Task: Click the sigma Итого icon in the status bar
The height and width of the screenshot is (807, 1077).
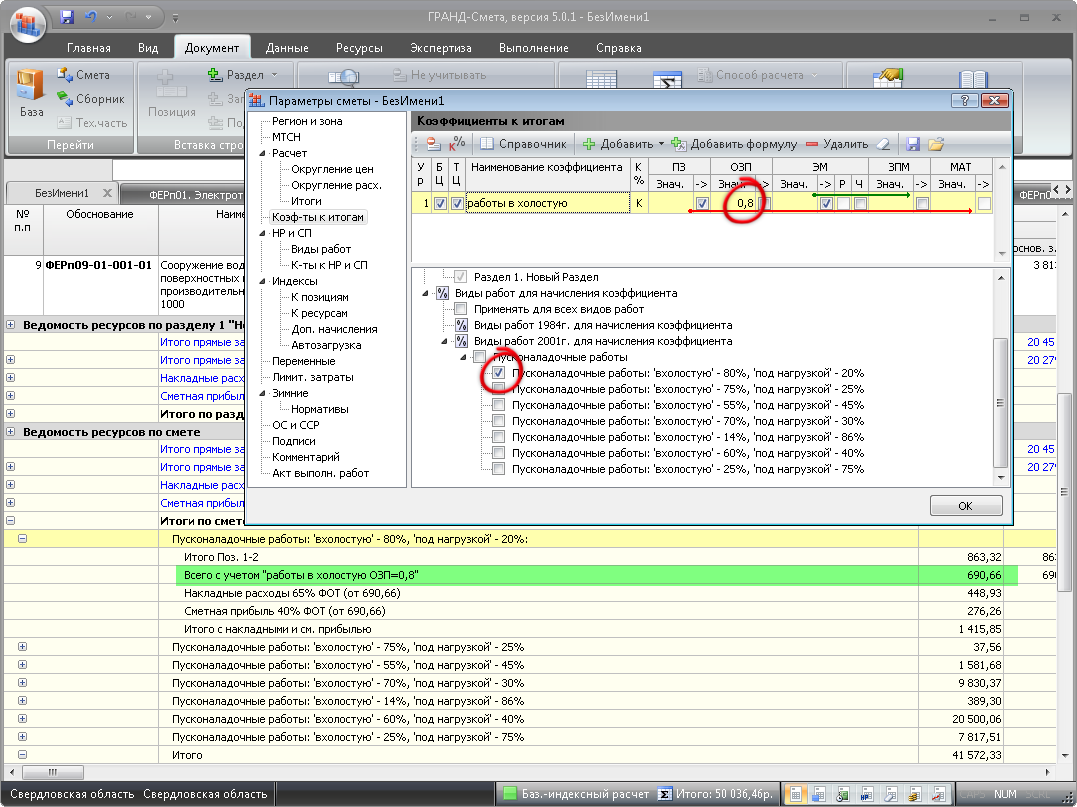Action: click(x=663, y=794)
